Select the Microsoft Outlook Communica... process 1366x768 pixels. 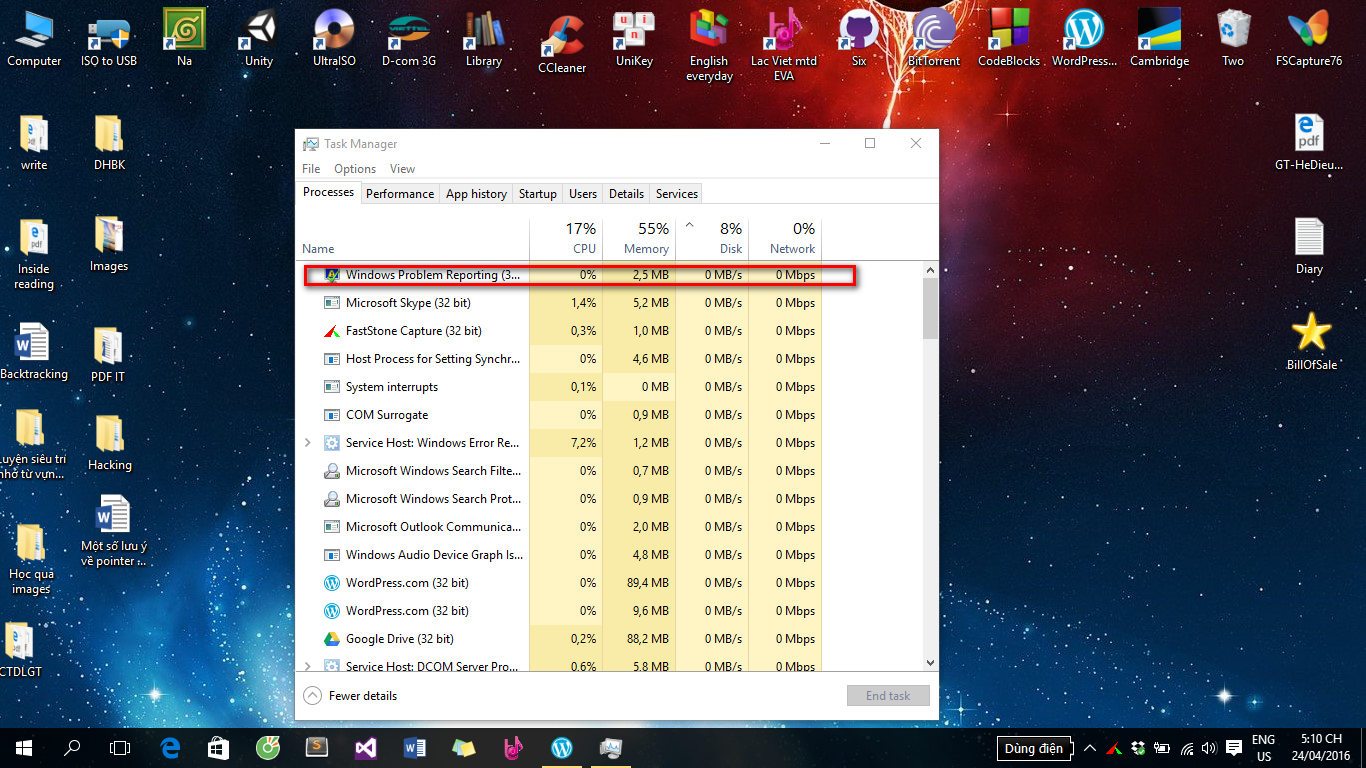point(561,527)
